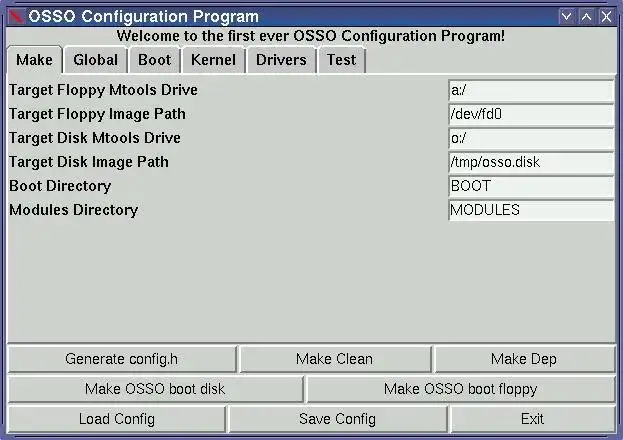Click Generate config.h button

pyautogui.click(x=122, y=359)
